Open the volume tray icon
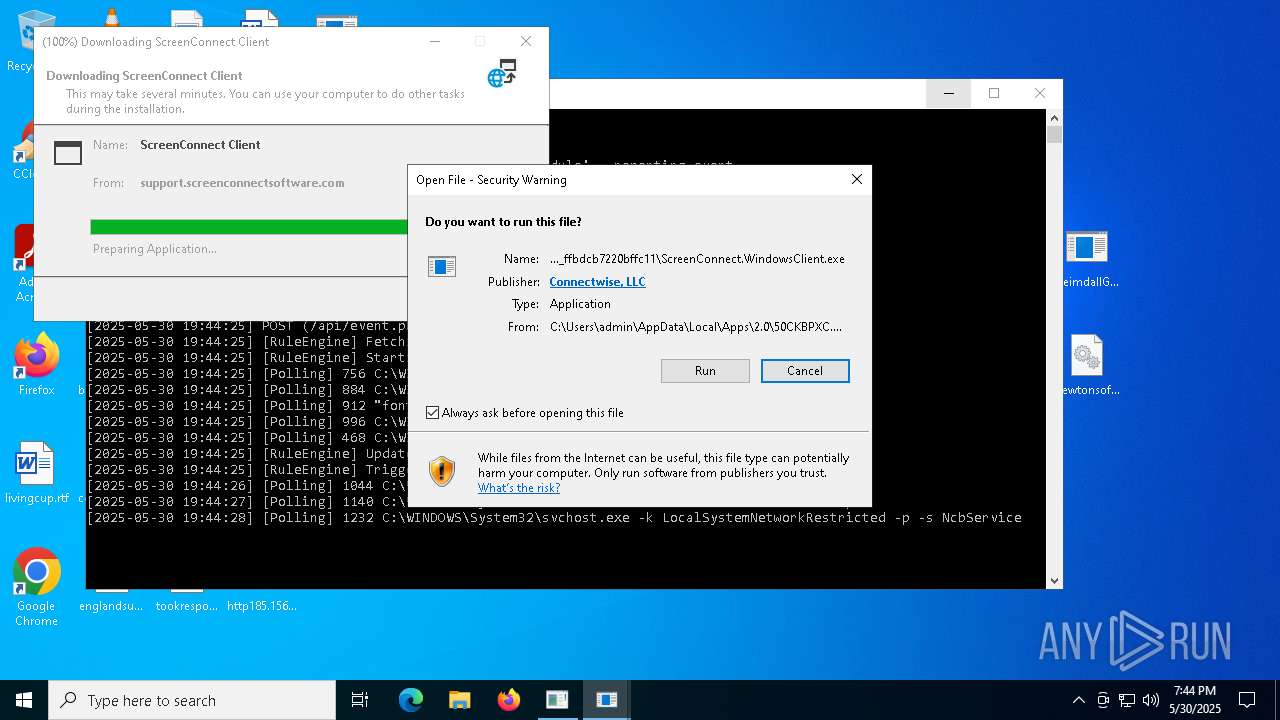Viewport: 1280px width, 720px height. (1151, 700)
